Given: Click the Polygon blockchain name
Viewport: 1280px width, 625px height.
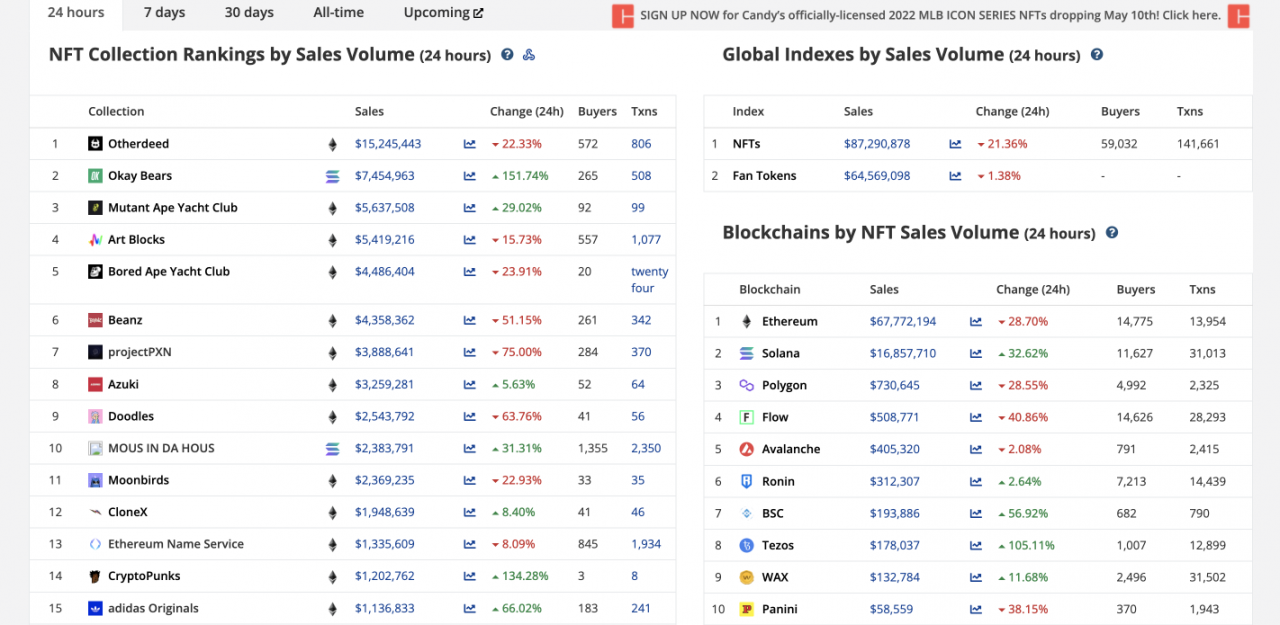Looking at the screenshot, I should point(784,386).
